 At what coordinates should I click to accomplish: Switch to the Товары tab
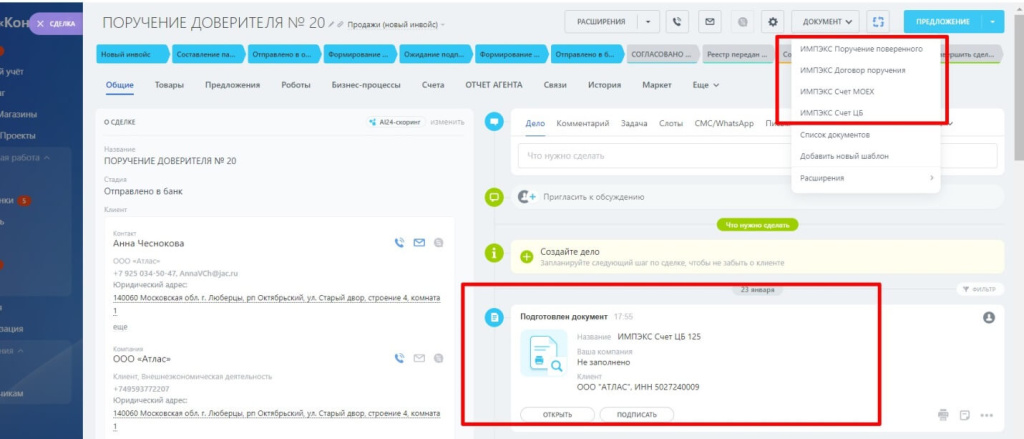[169, 85]
